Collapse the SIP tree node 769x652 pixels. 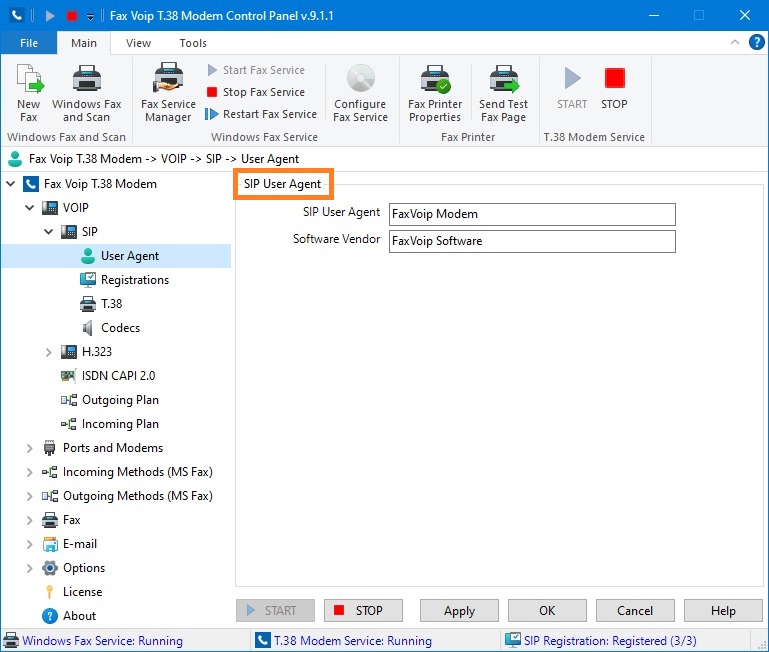coord(49,232)
